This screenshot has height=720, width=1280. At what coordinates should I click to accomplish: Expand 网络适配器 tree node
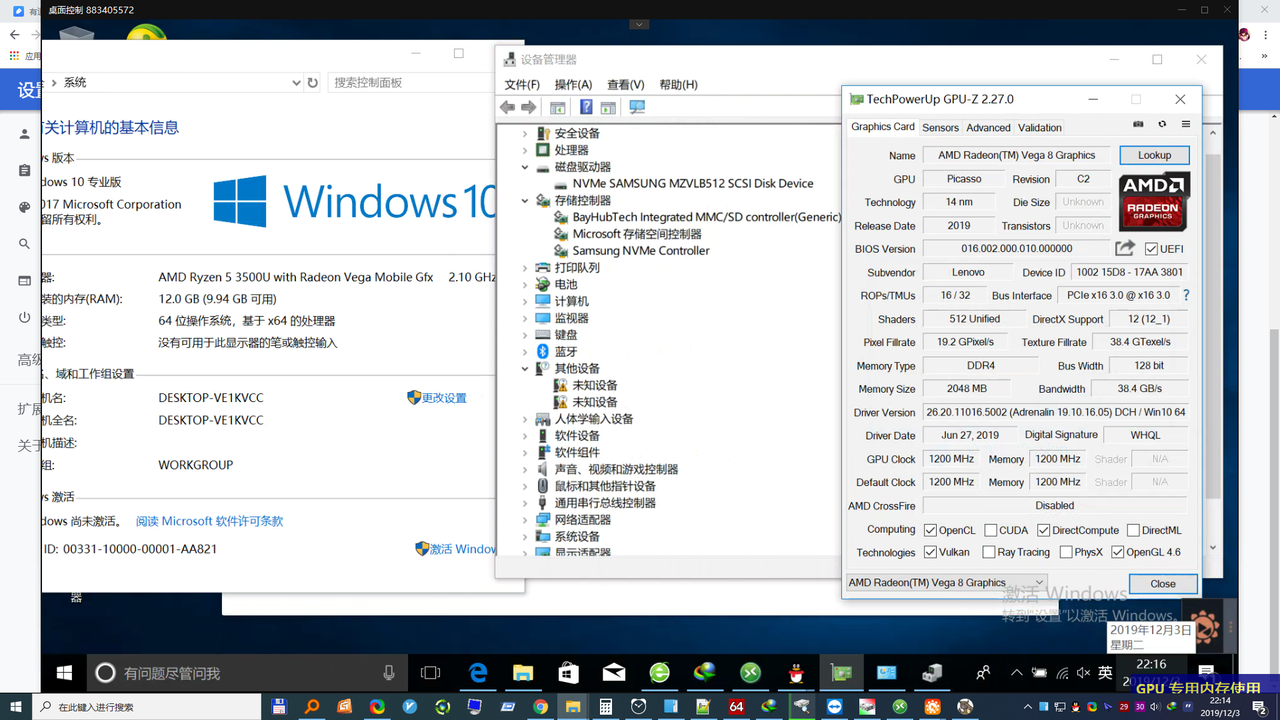(x=525, y=520)
